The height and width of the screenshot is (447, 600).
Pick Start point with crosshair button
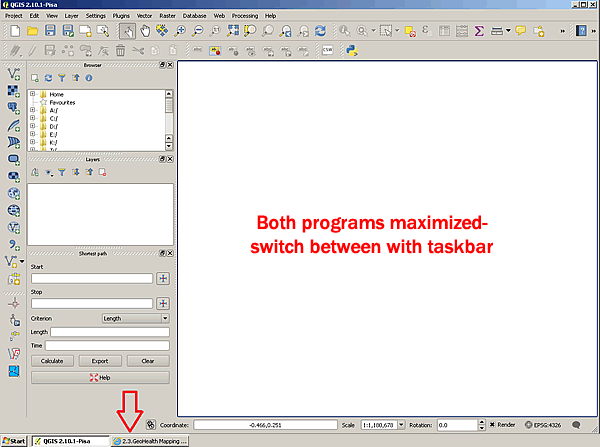point(163,278)
